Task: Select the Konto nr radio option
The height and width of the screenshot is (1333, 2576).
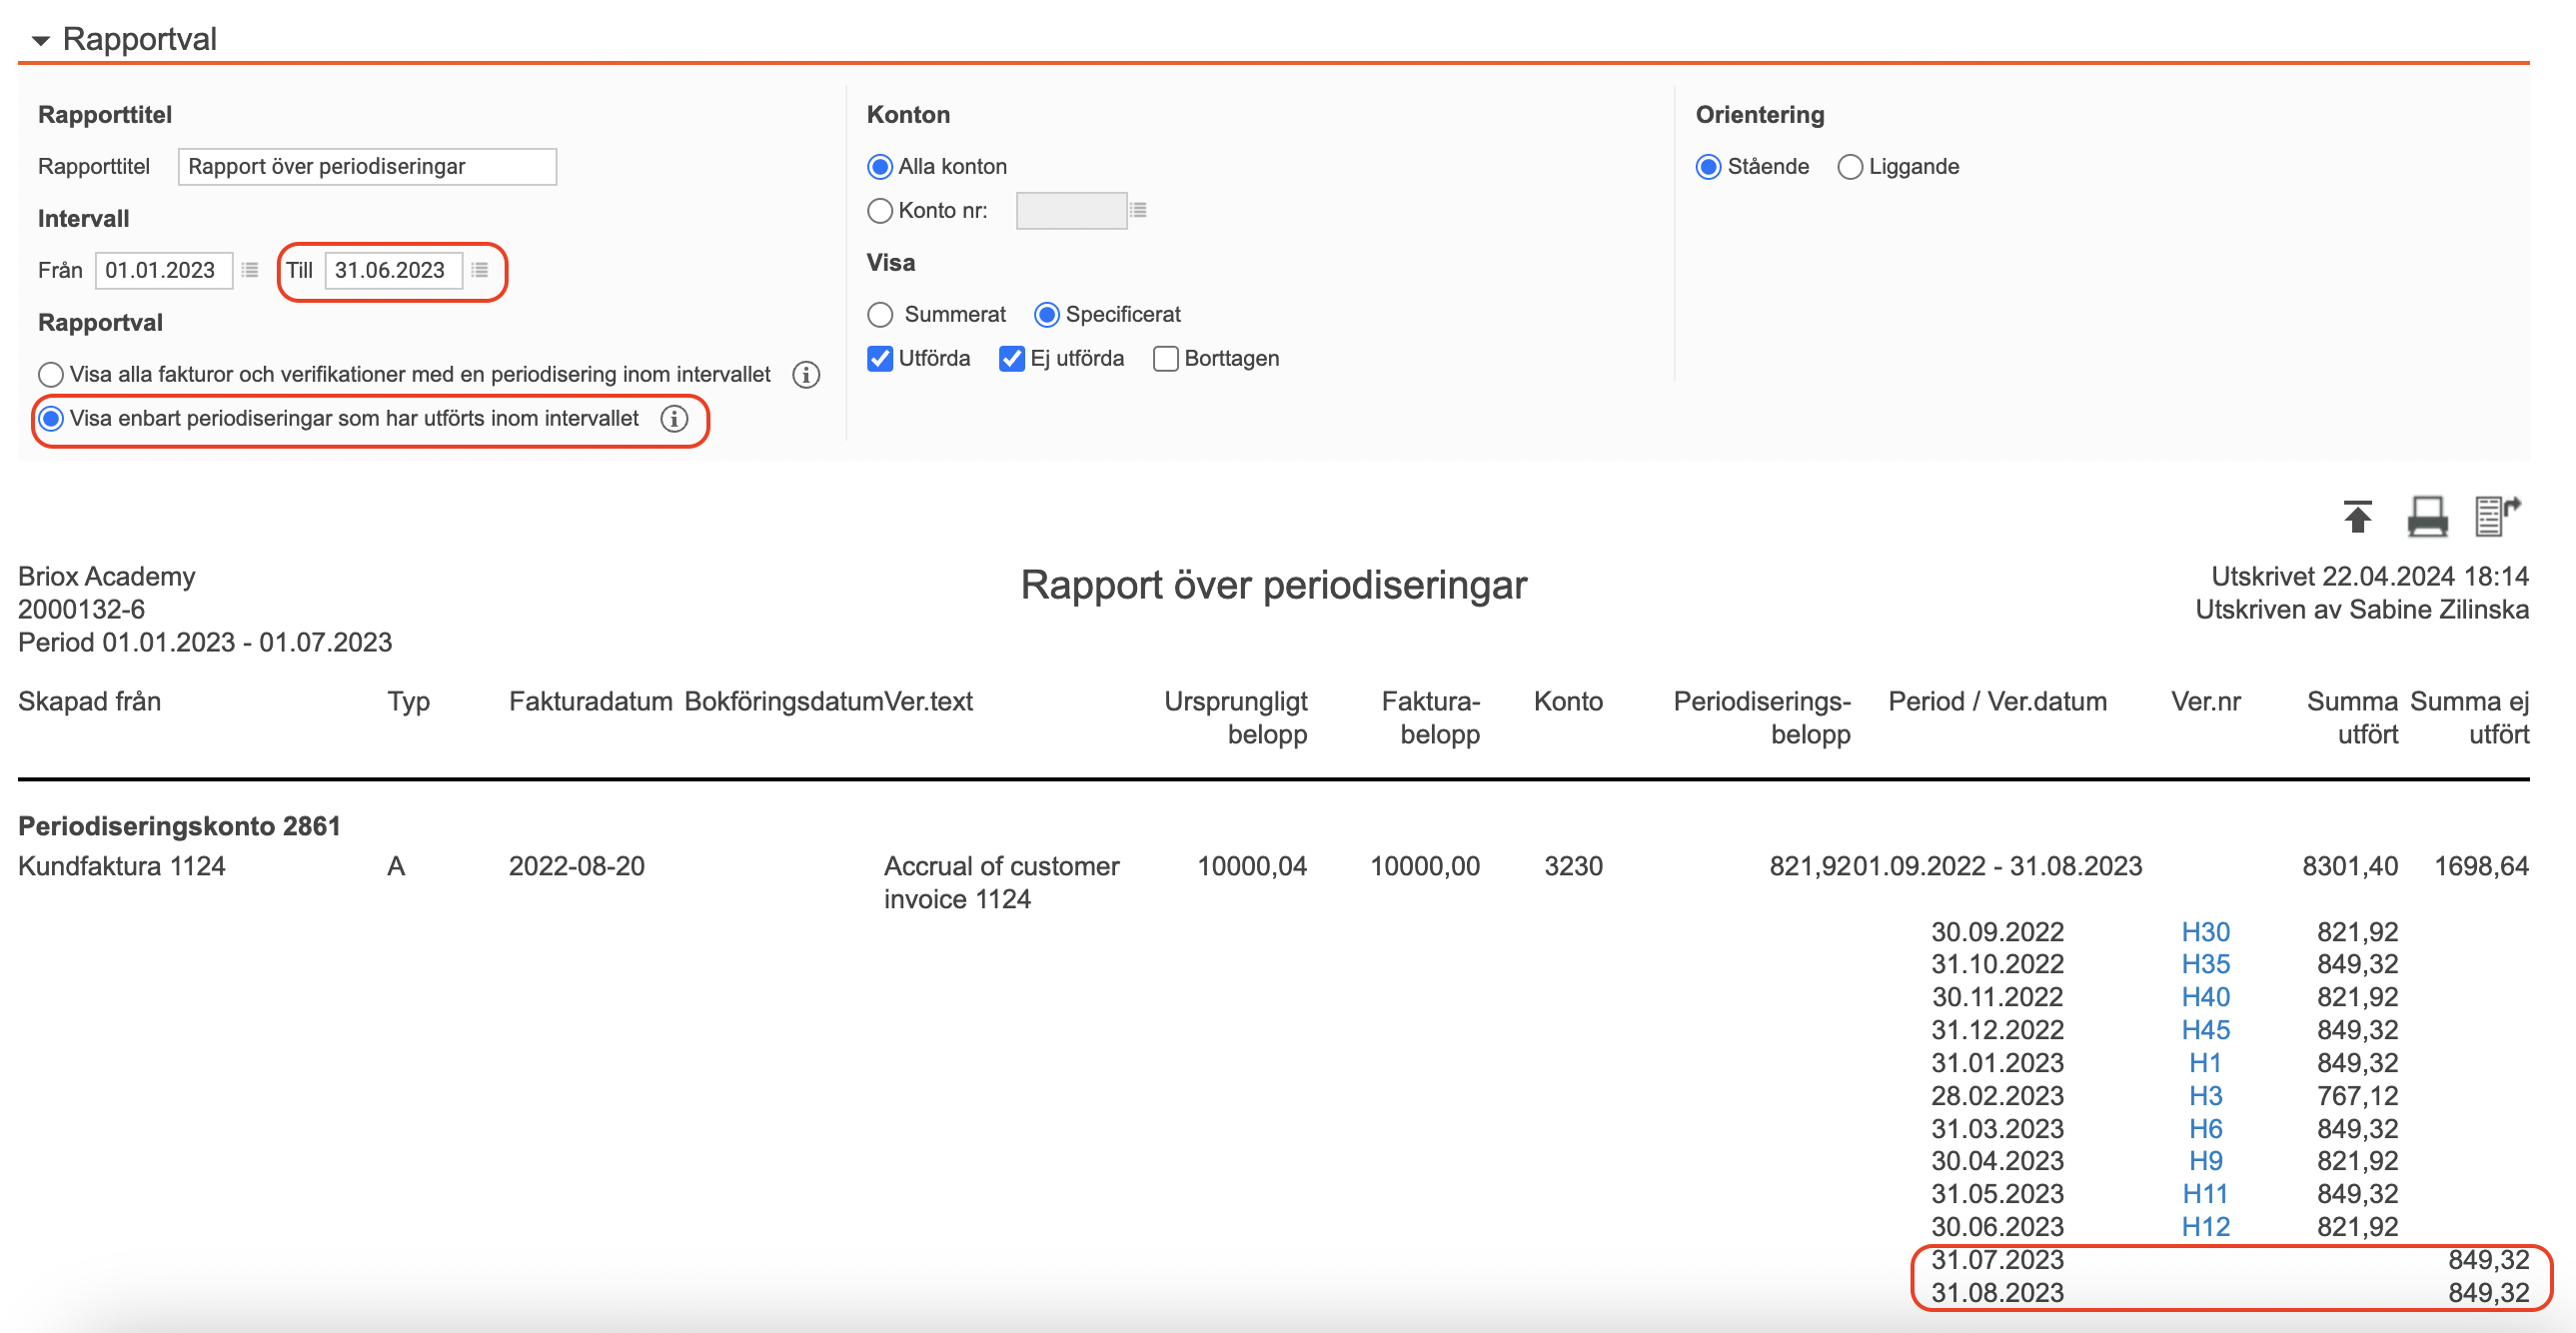Action: (880, 211)
